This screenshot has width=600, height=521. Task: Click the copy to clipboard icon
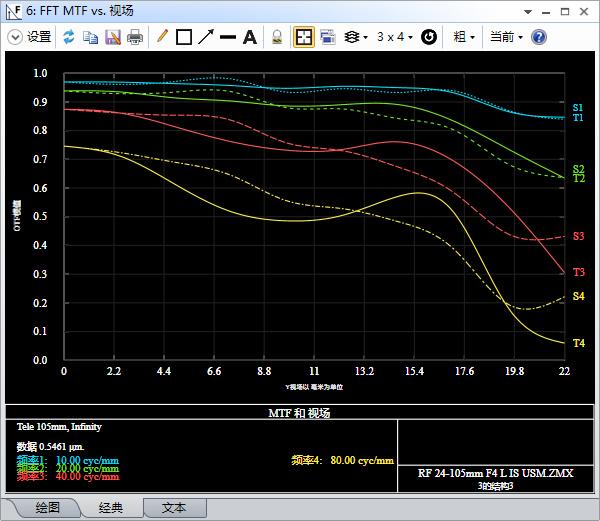tap(91, 37)
